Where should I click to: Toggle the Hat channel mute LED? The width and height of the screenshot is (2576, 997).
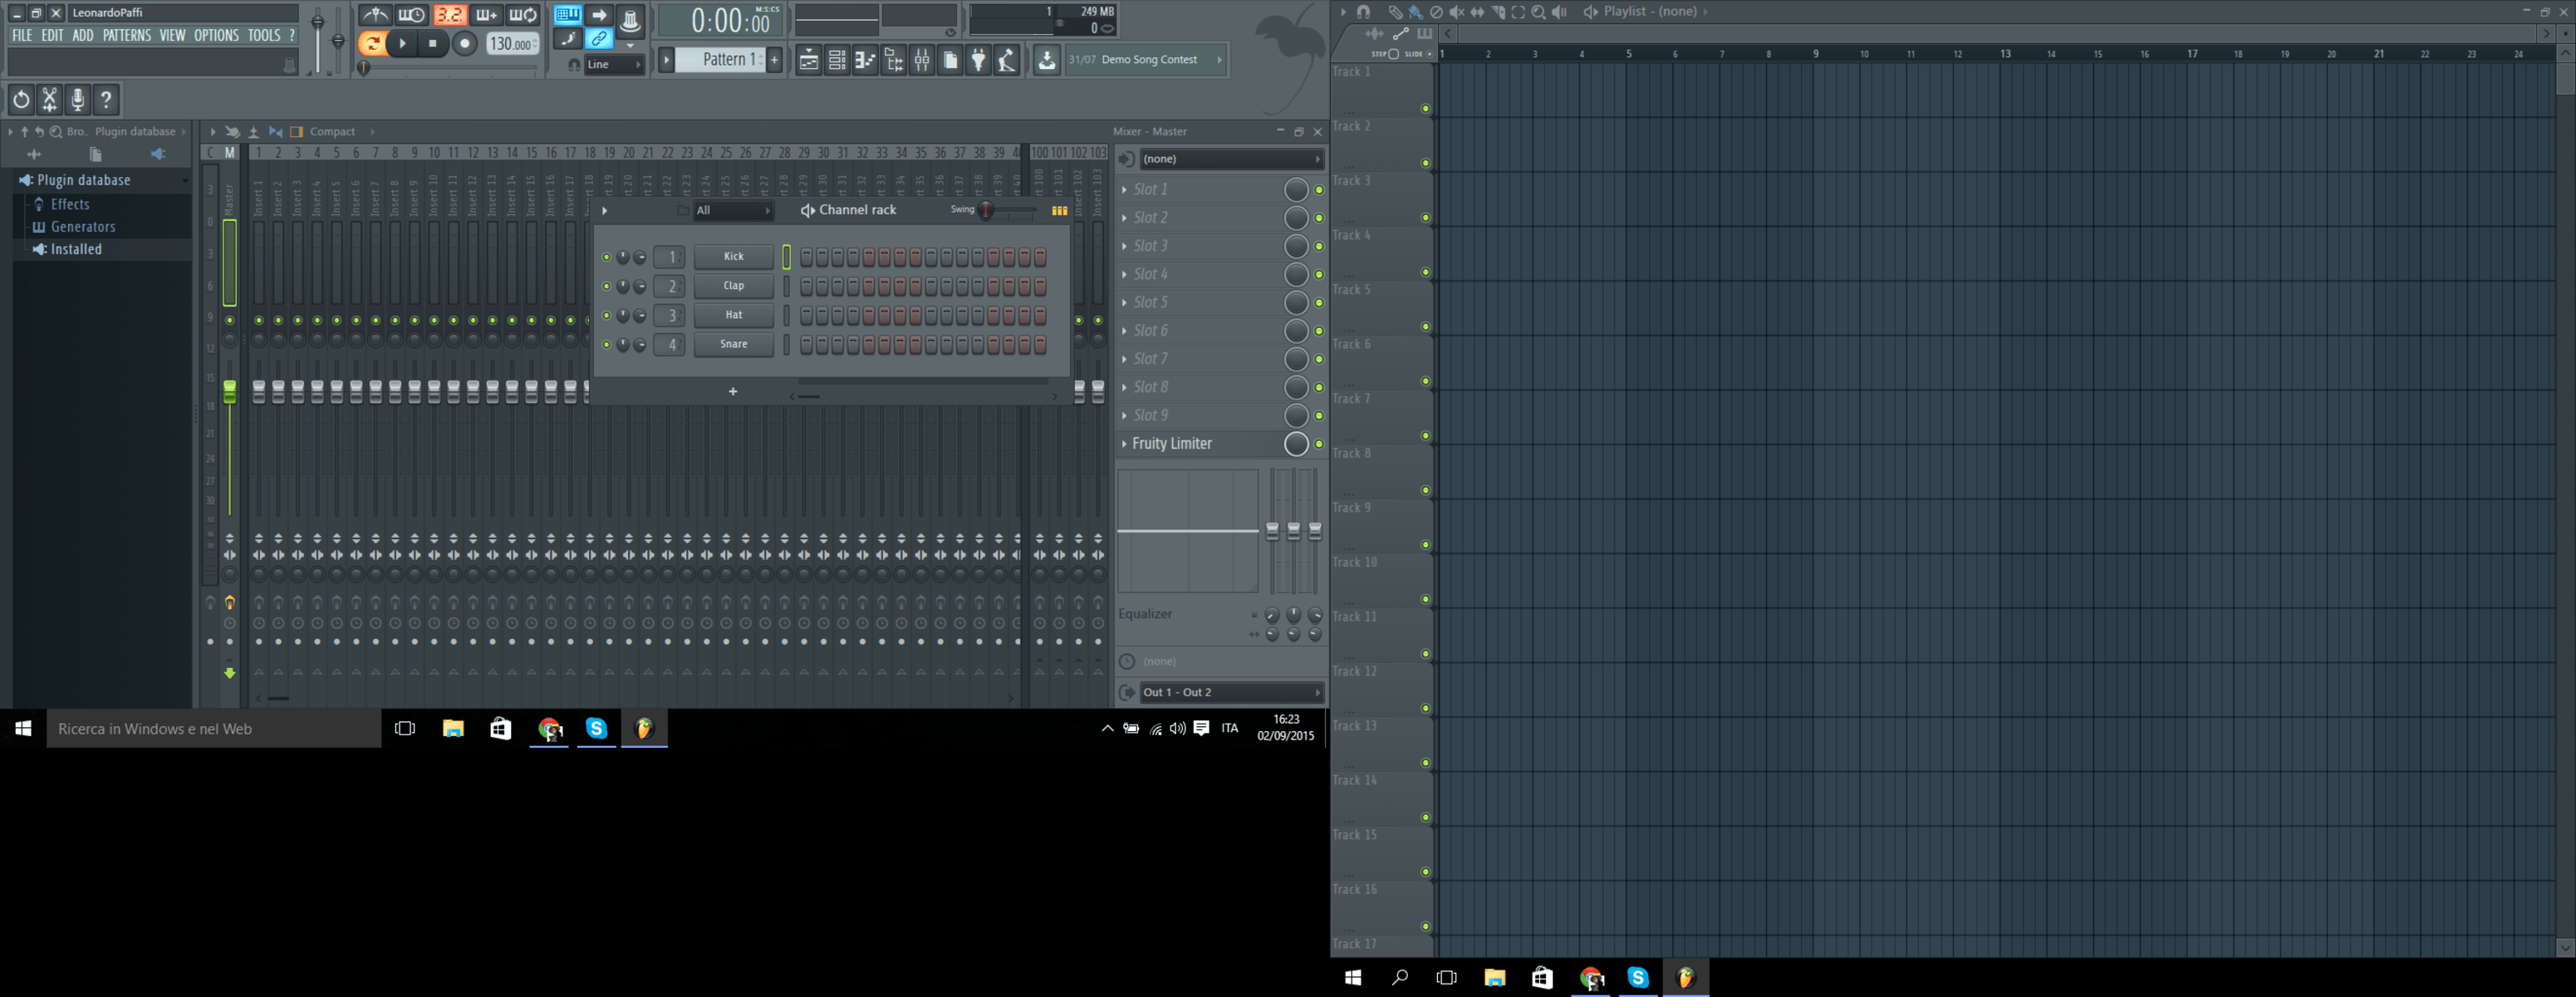coord(606,315)
